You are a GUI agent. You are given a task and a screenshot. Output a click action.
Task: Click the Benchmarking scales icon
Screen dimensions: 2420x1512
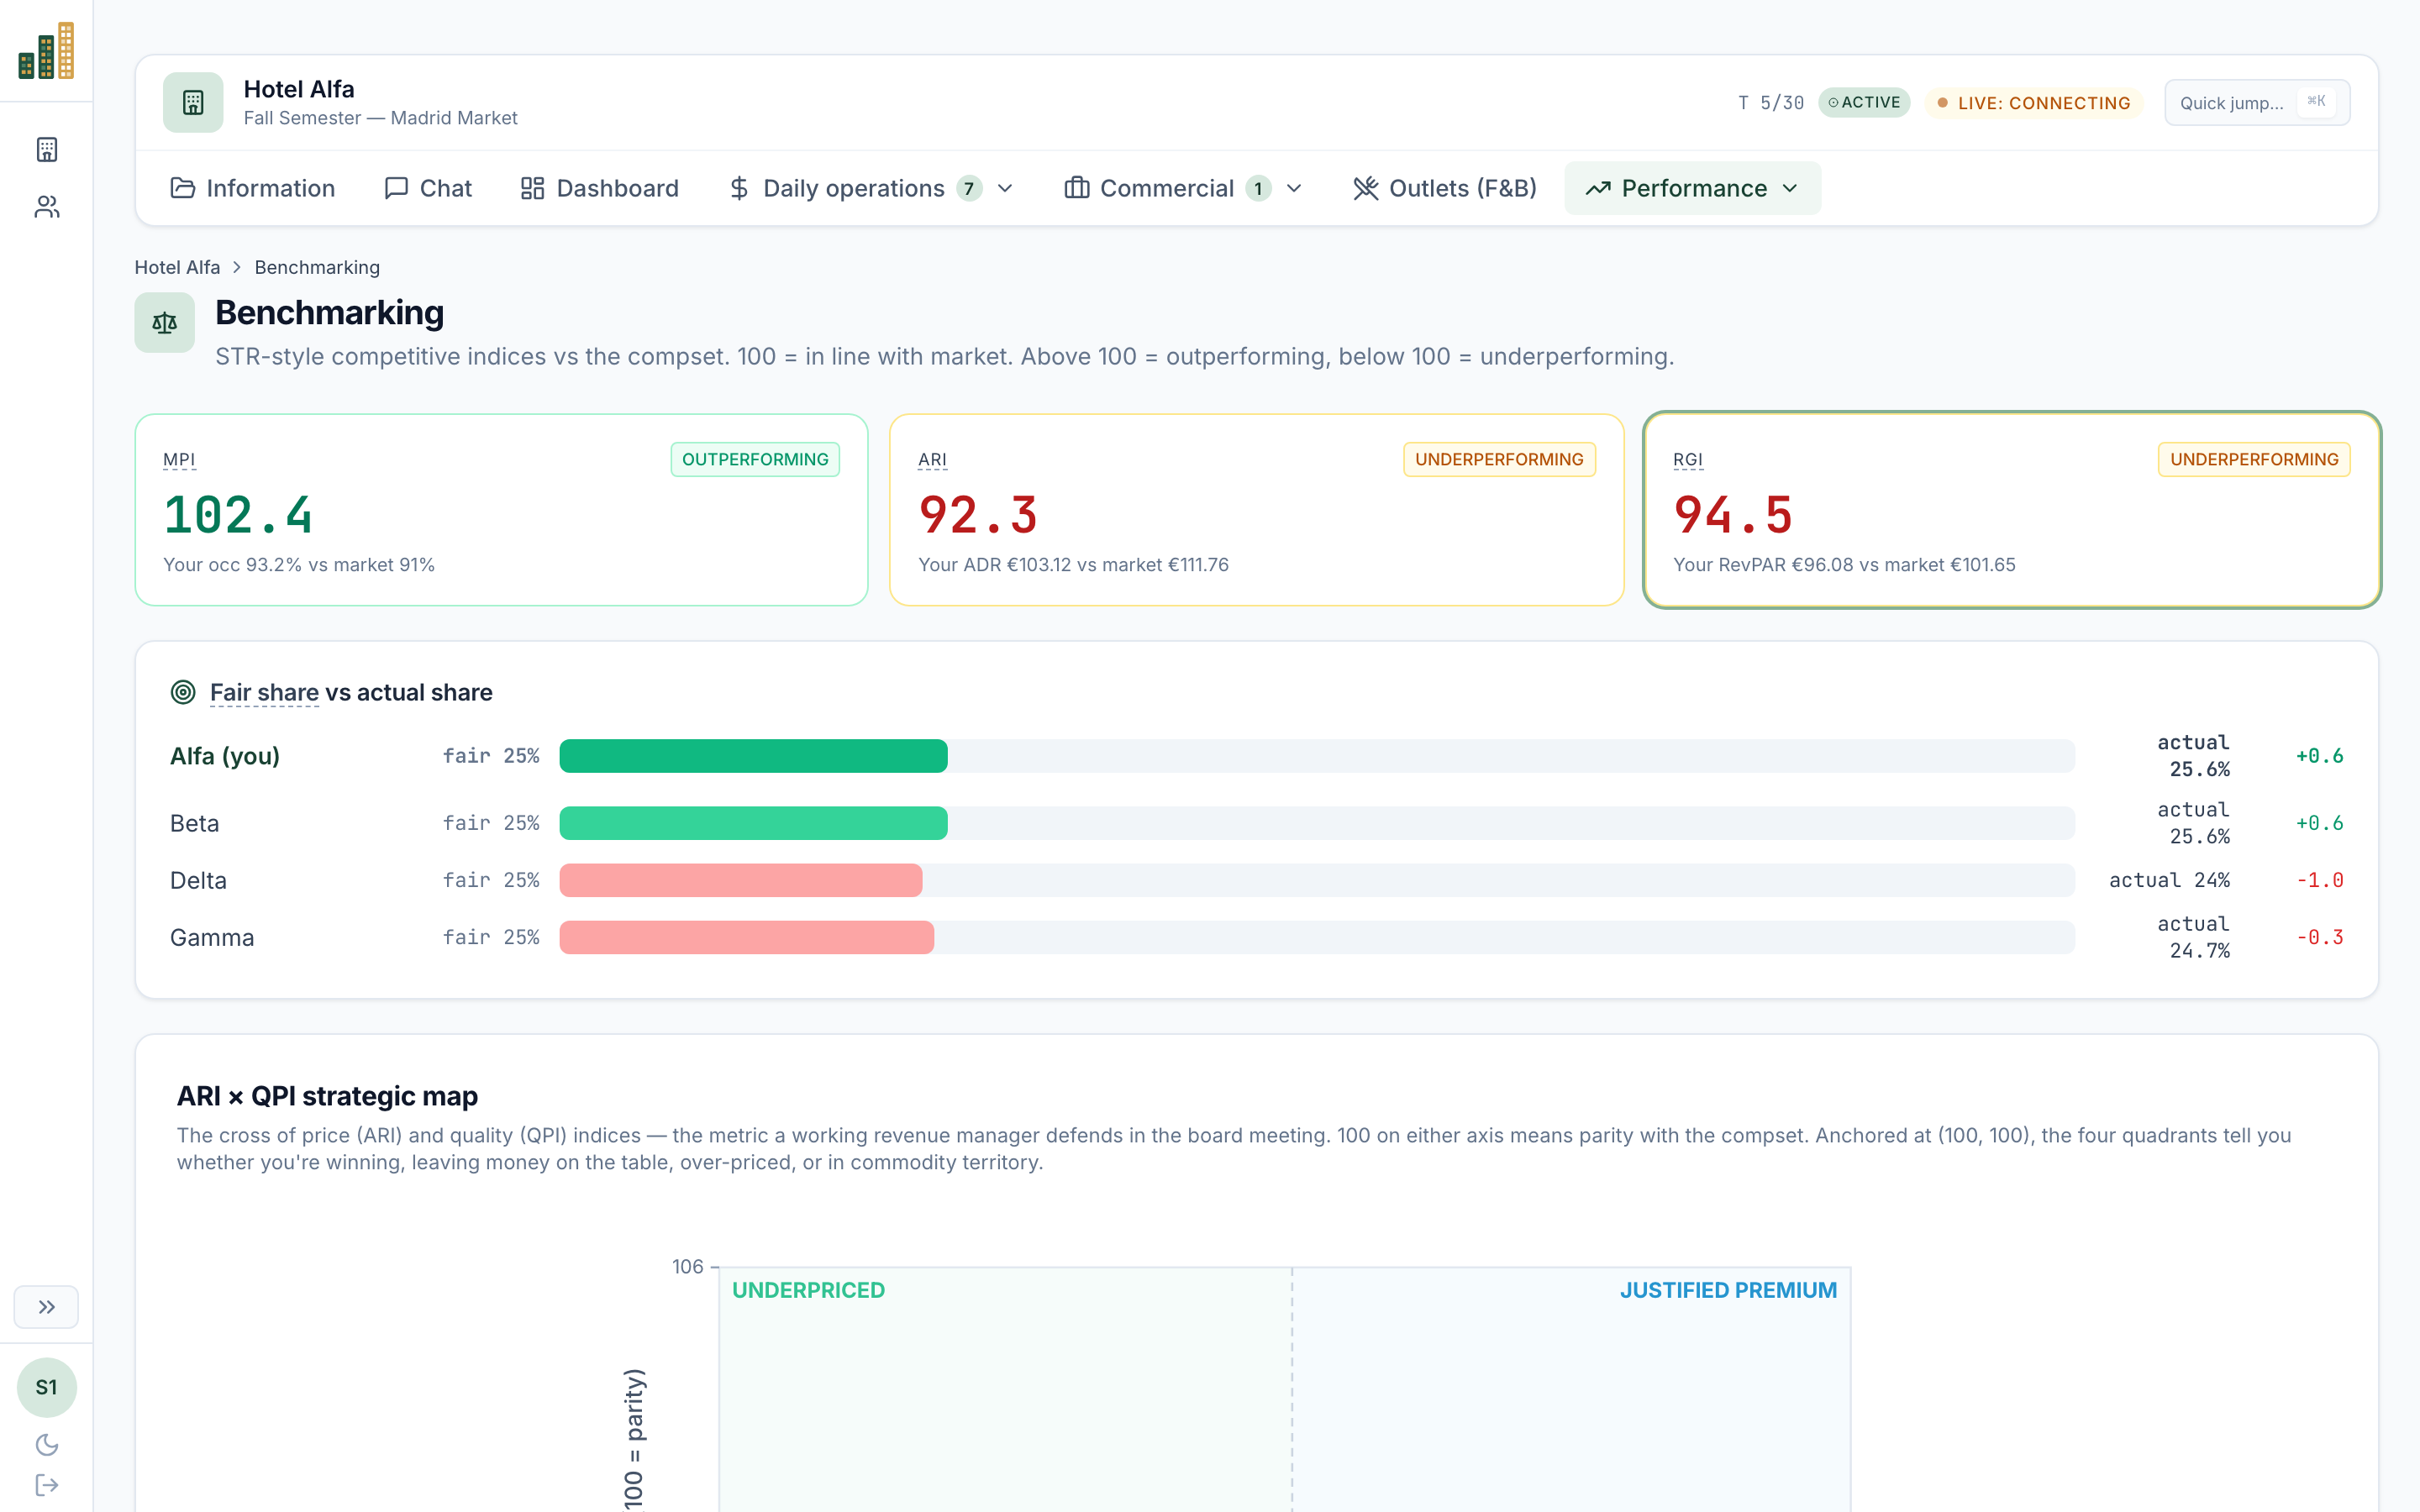(x=165, y=322)
